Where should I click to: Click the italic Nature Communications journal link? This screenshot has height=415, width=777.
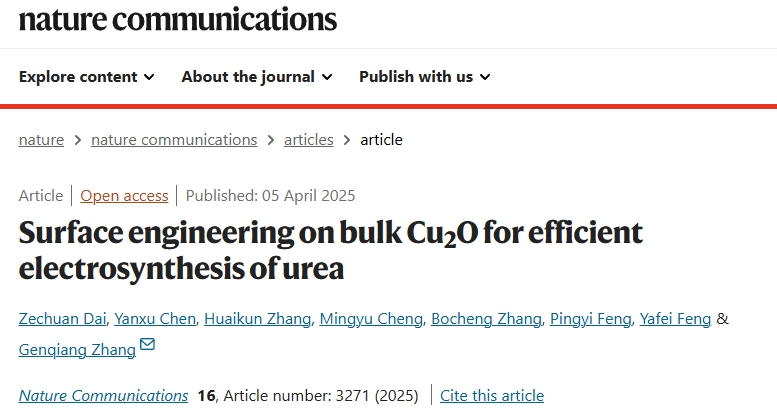pyautogui.click(x=104, y=396)
